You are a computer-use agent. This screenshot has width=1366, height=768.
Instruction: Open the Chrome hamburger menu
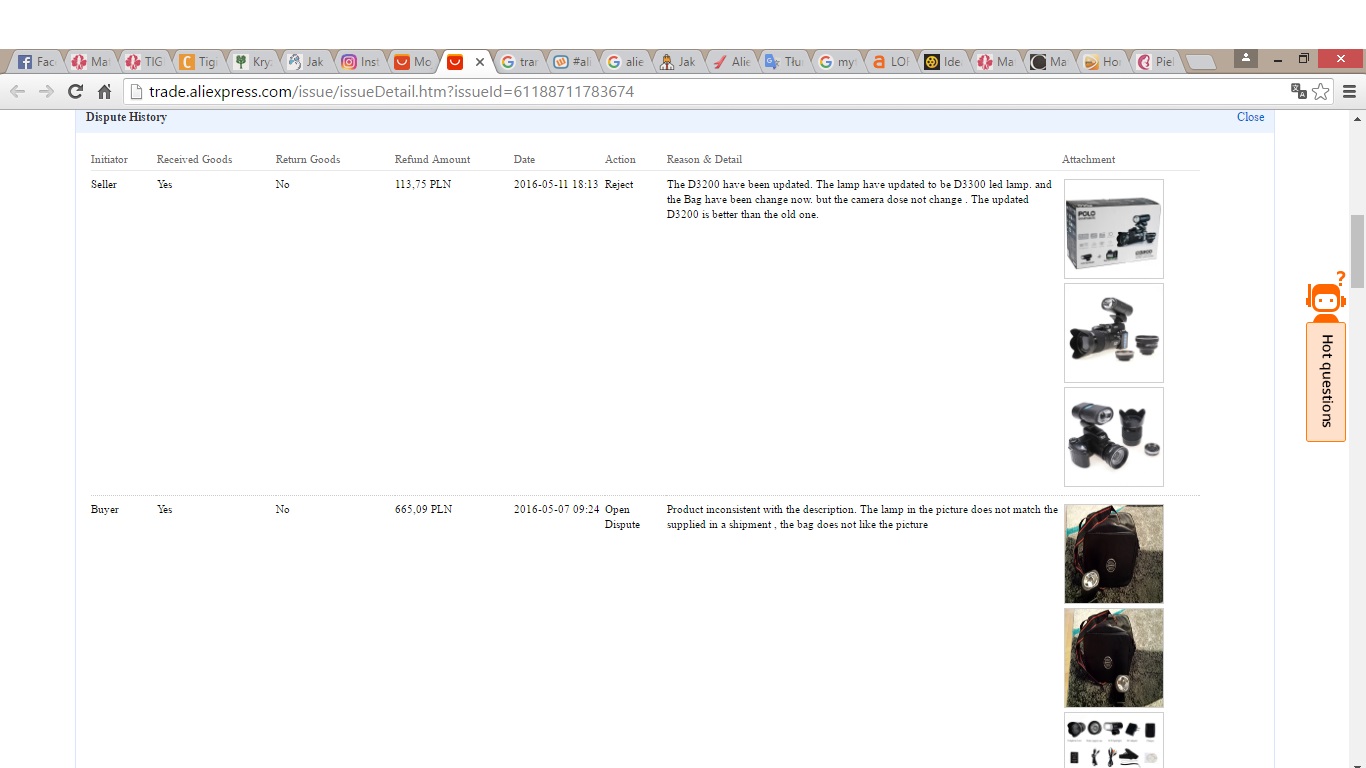coord(1349,92)
